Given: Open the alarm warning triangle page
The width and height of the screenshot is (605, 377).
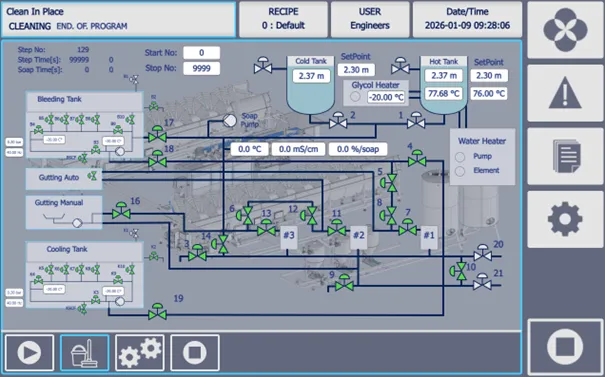Looking at the screenshot, I should (565, 93).
